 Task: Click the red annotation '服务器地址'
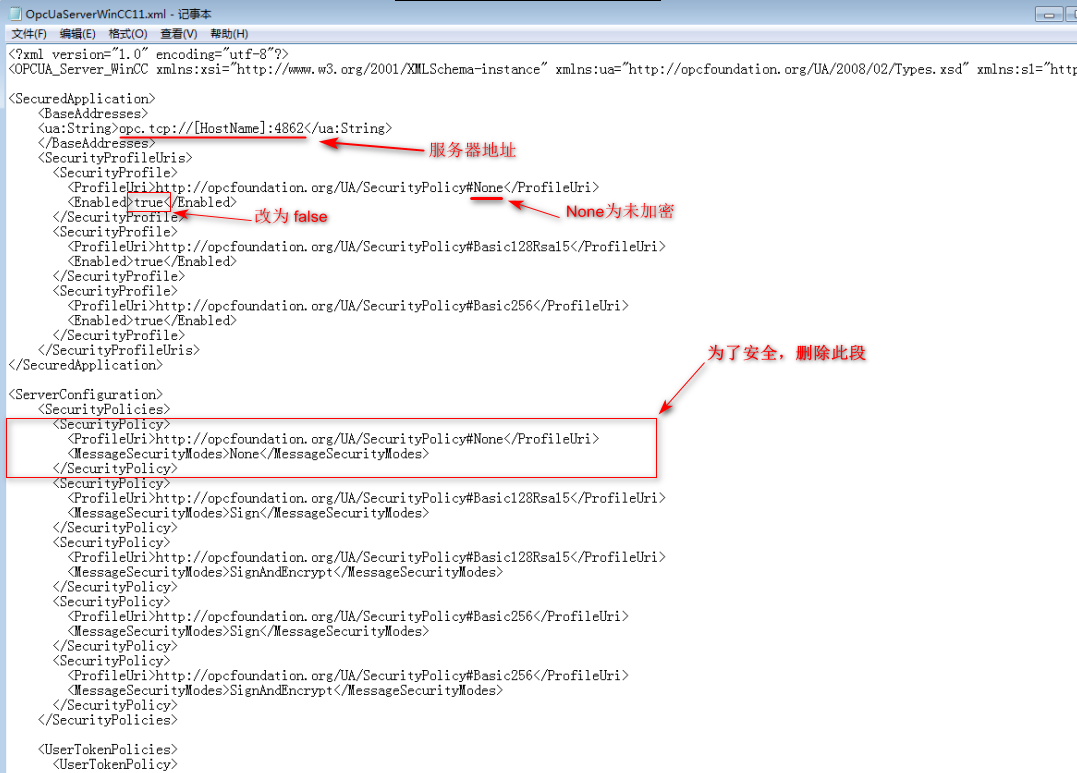pos(472,150)
